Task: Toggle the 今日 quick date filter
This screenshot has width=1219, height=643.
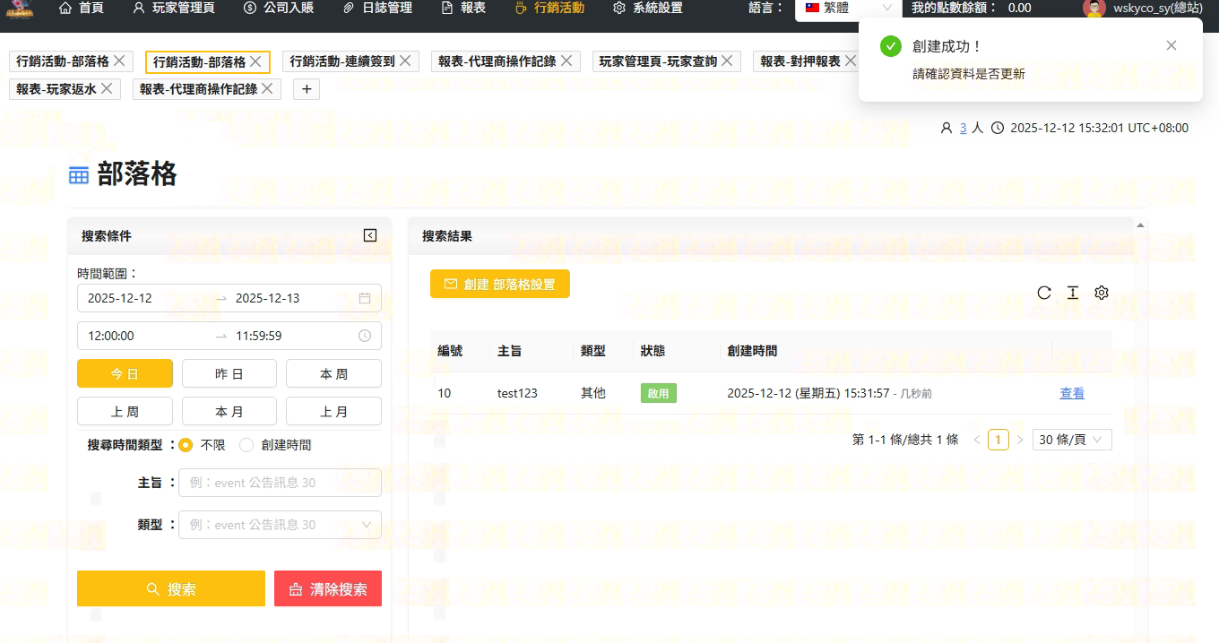Action: point(125,373)
